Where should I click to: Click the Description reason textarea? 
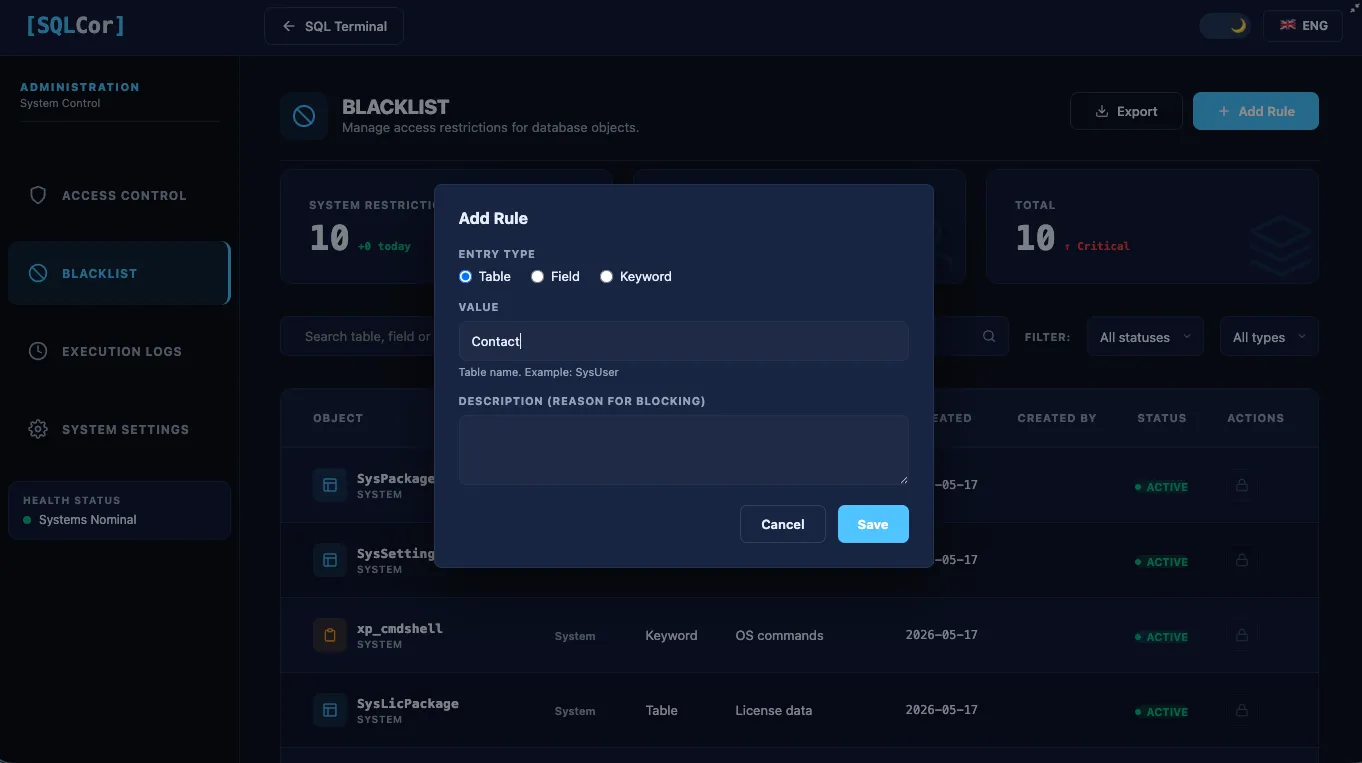pos(683,450)
